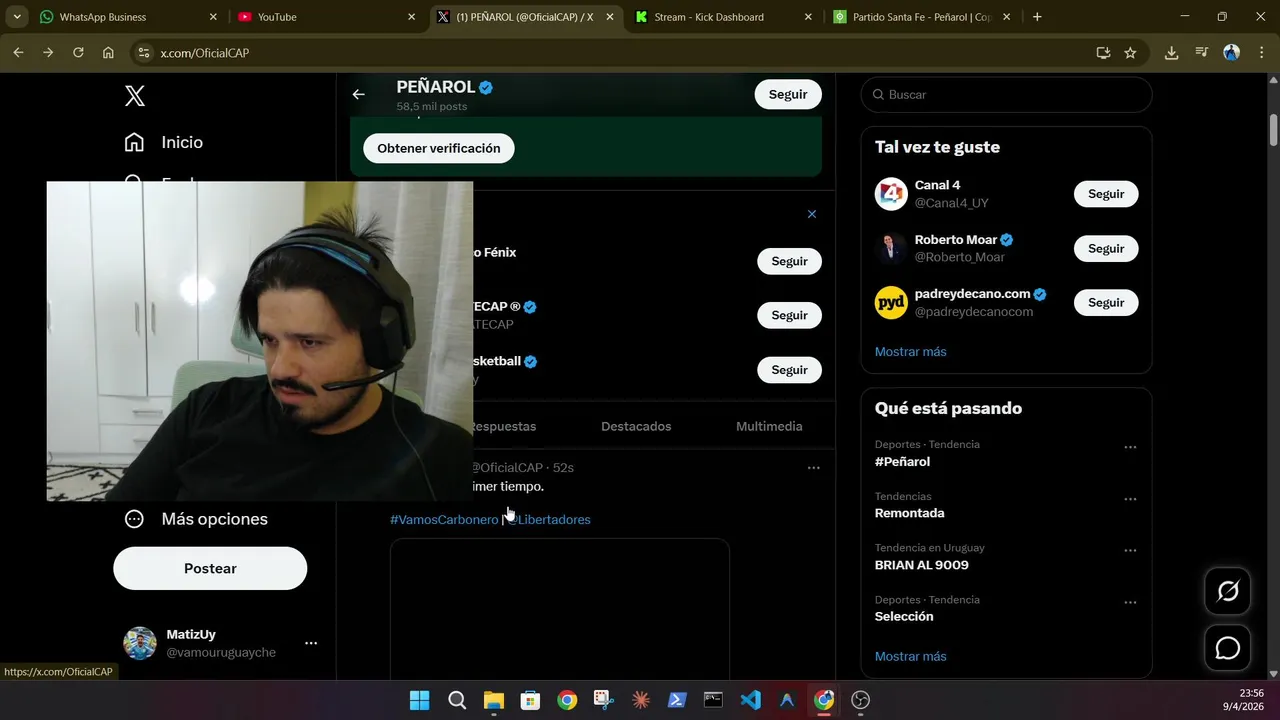Image resolution: width=1280 pixels, height=720 pixels.
Task: Open Chrome home page button
Action: coord(108,52)
